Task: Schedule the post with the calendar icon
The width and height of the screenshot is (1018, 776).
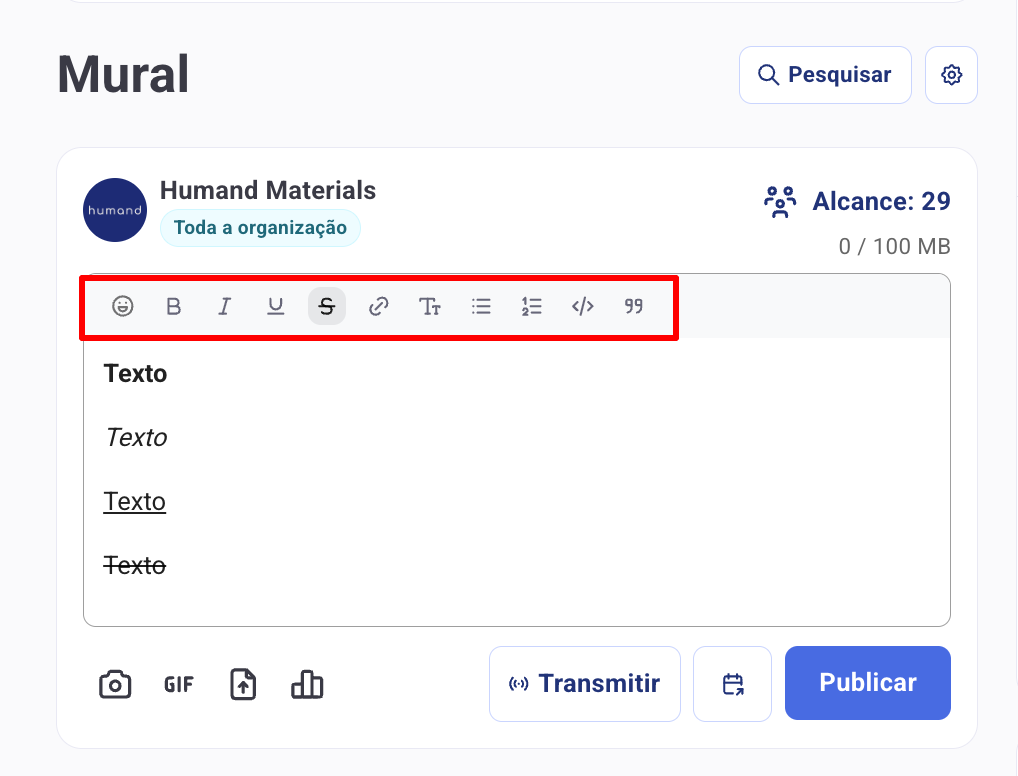Action: click(732, 684)
